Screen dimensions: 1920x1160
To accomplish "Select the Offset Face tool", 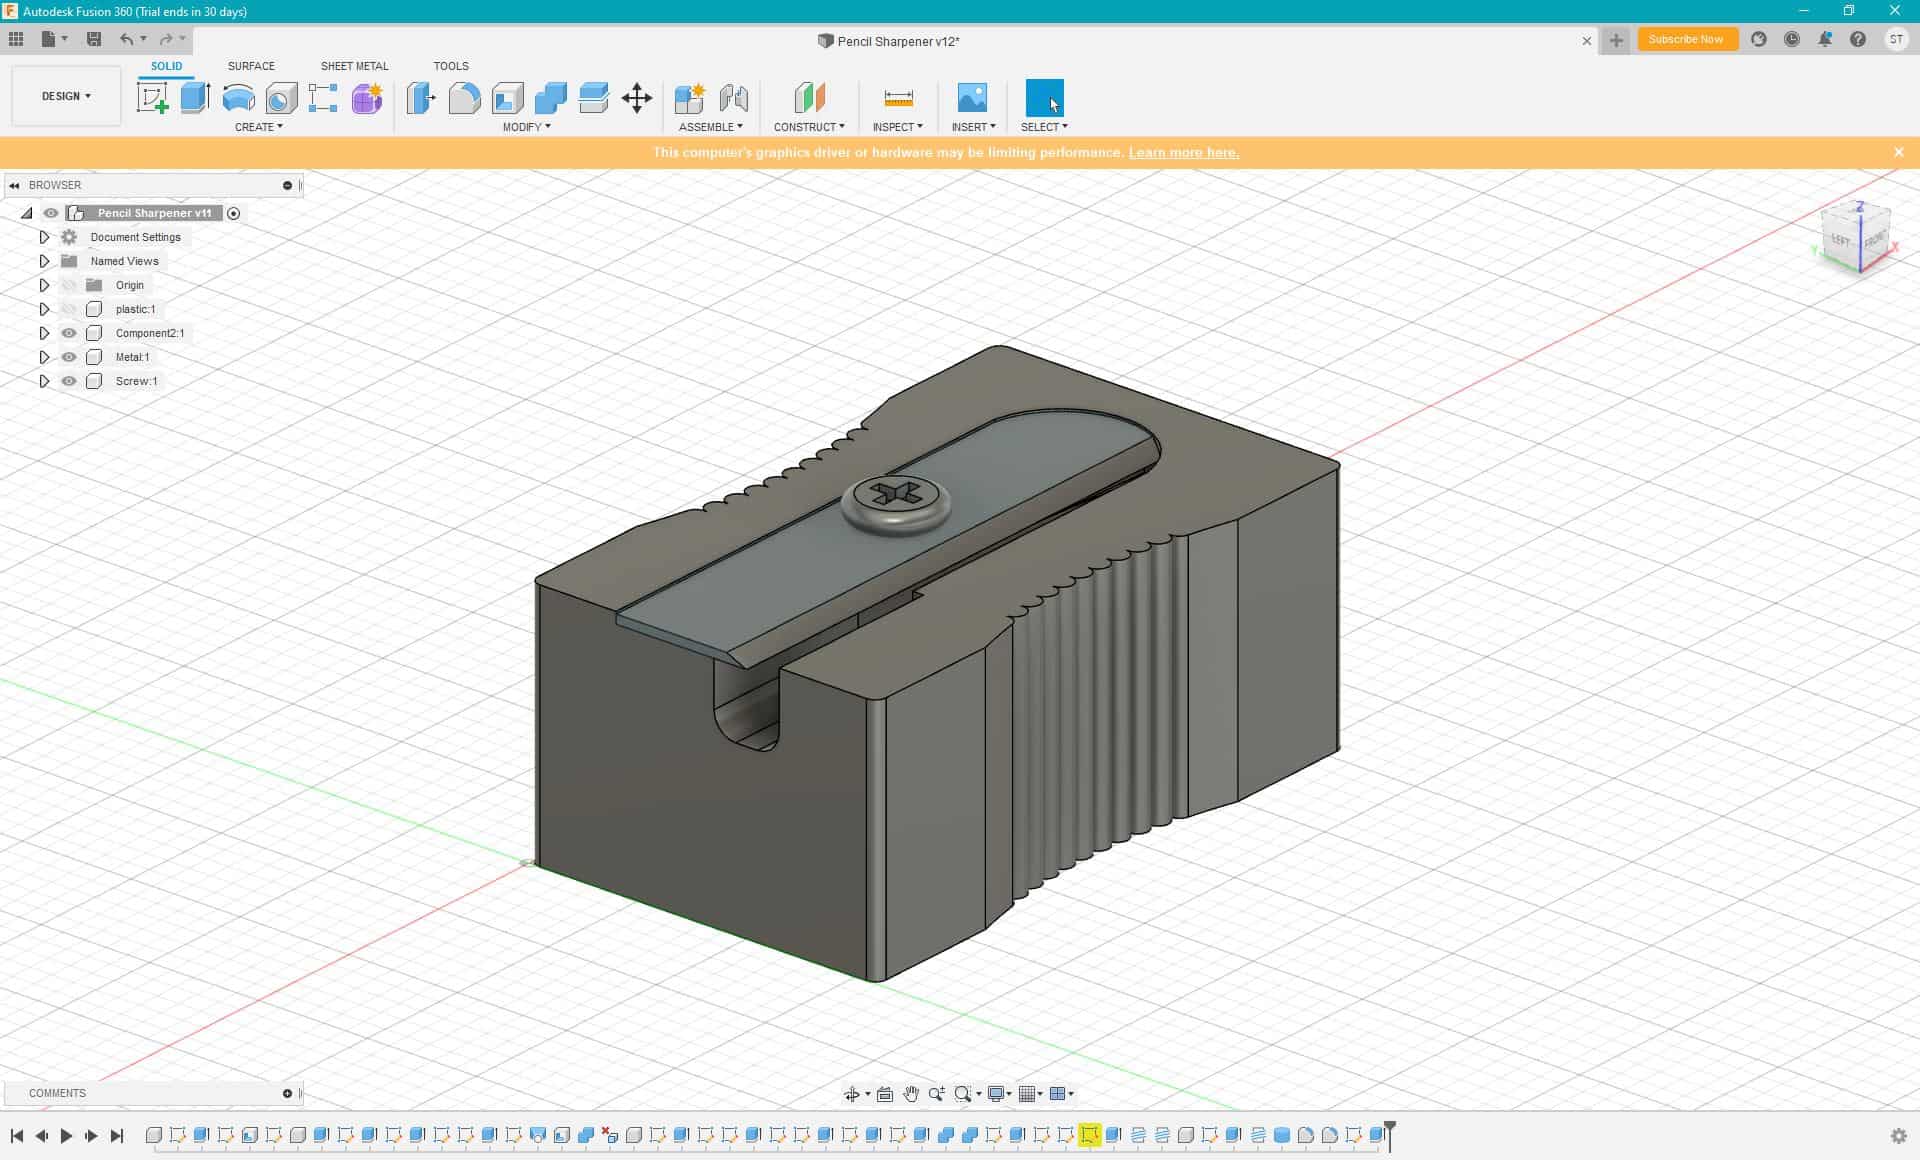I will pyautogui.click(x=593, y=98).
